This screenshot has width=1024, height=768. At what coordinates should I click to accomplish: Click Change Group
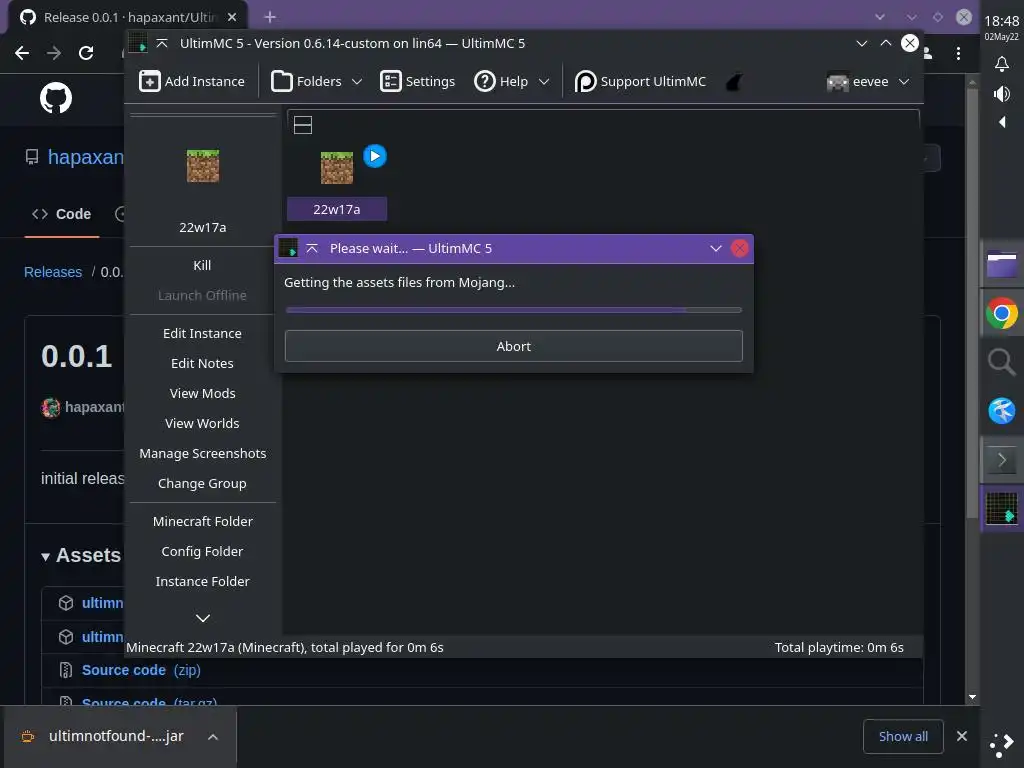coord(202,483)
